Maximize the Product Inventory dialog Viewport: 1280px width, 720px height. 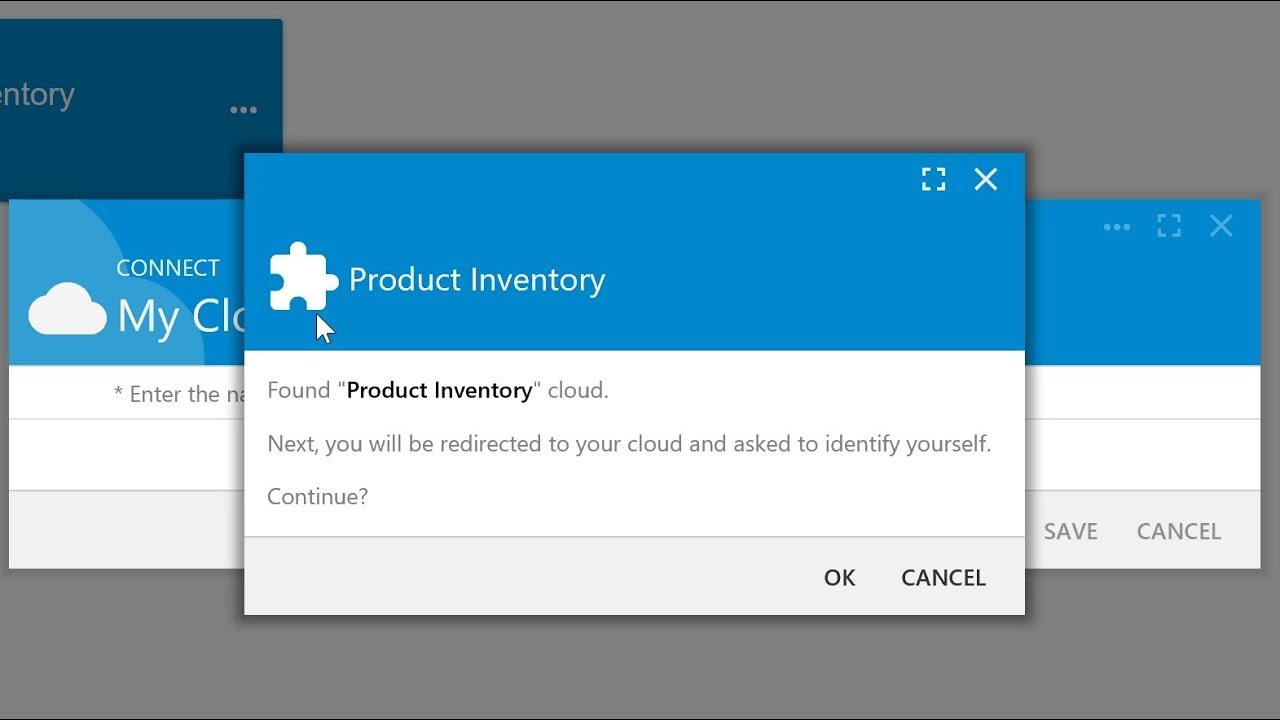click(x=933, y=180)
